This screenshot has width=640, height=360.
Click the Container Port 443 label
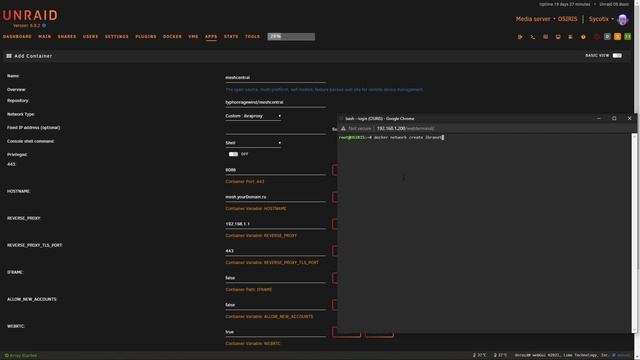point(245,182)
